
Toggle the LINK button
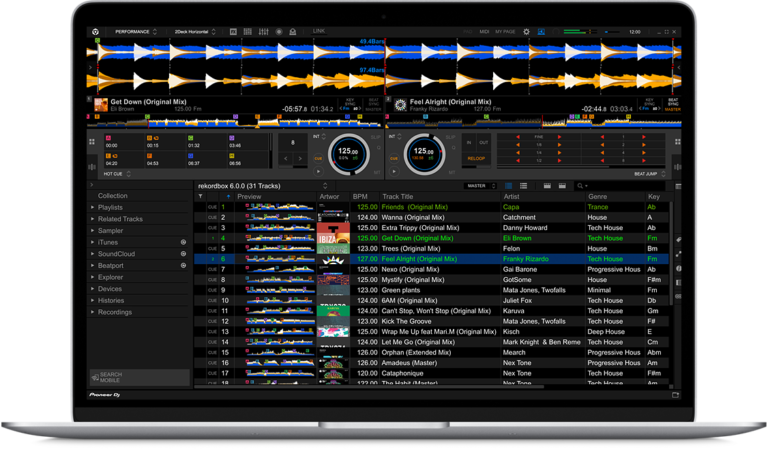click(319, 31)
